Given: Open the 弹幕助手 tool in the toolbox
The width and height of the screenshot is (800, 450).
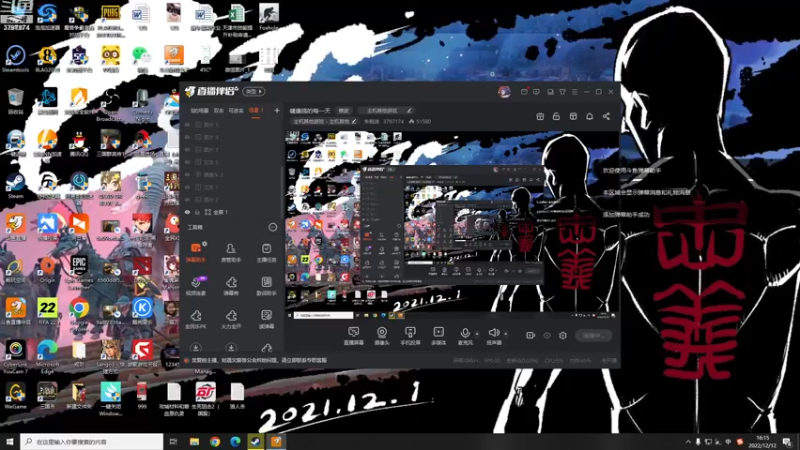Looking at the screenshot, I should pyautogui.click(x=195, y=252).
